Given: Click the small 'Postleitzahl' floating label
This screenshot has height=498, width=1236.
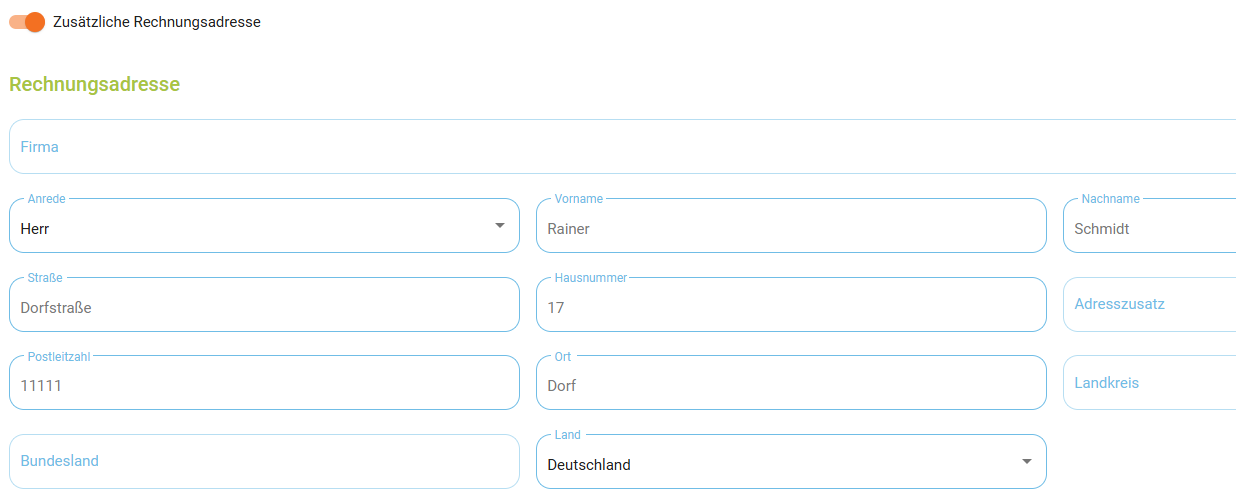Looking at the screenshot, I should click(59, 356).
